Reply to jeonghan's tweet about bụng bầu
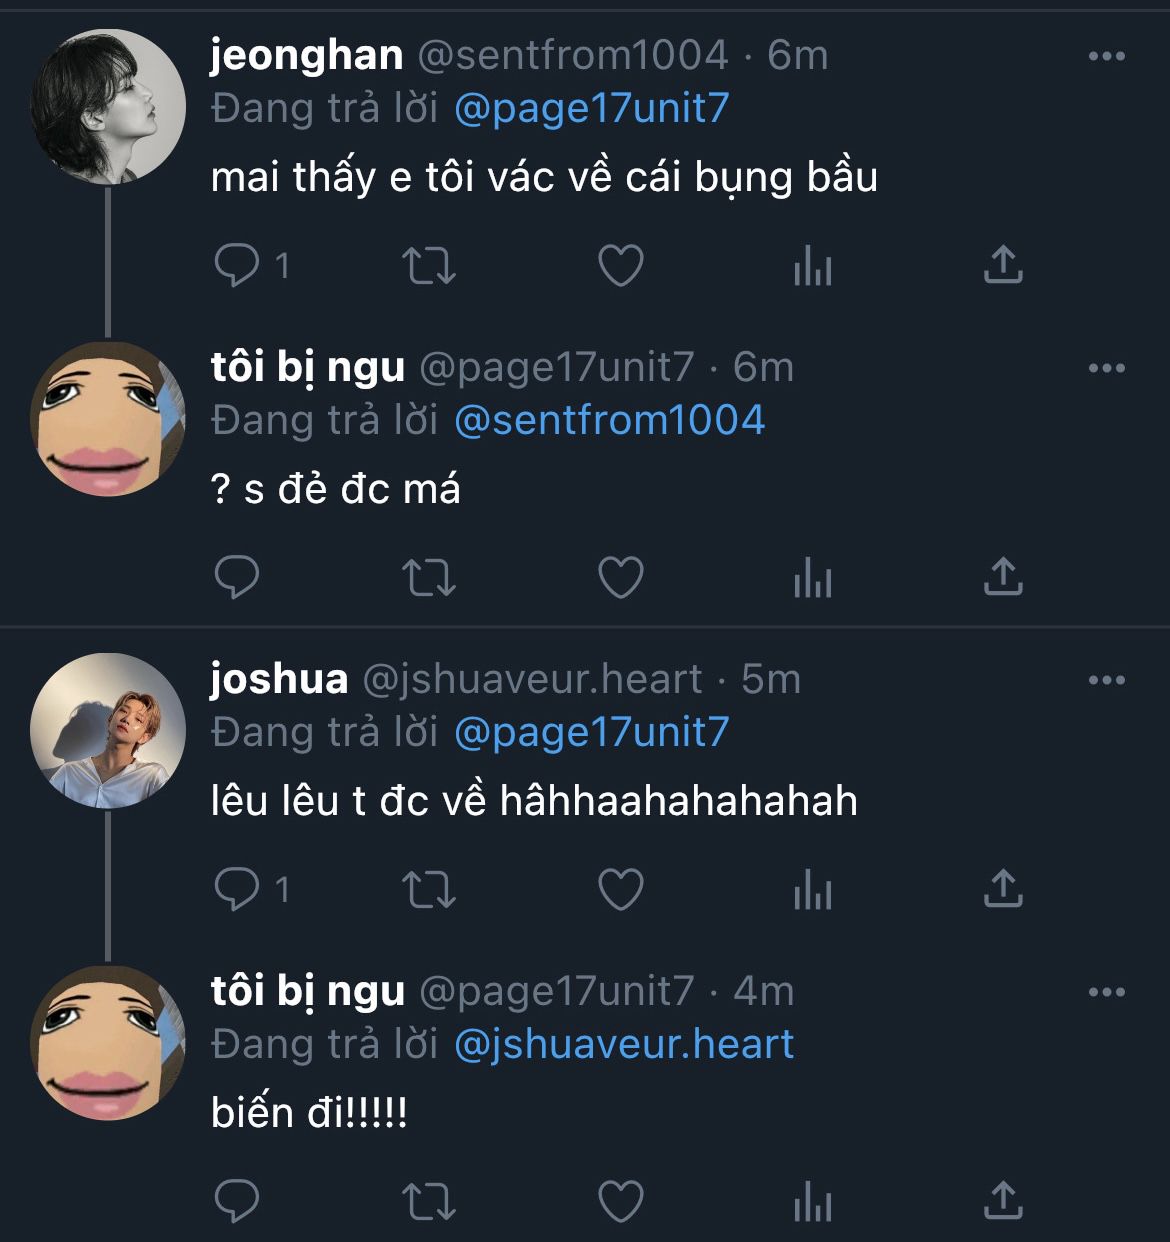 coord(238,265)
